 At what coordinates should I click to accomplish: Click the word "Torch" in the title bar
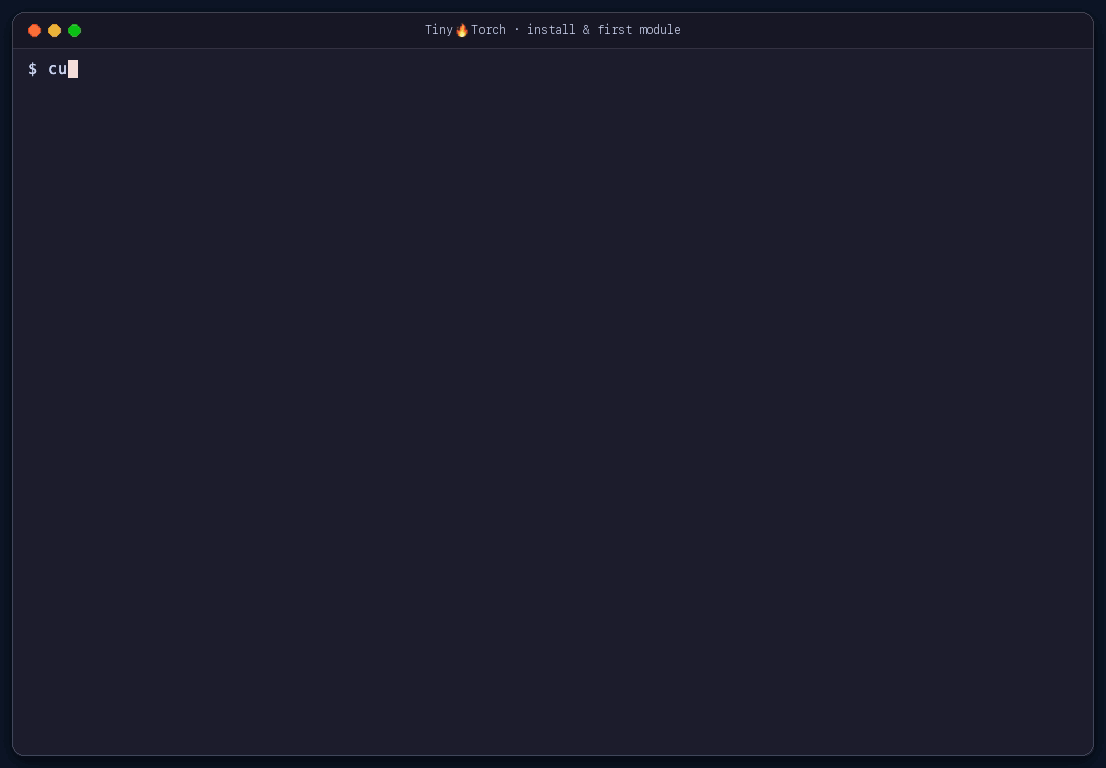pyautogui.click(x=488, y=30)
